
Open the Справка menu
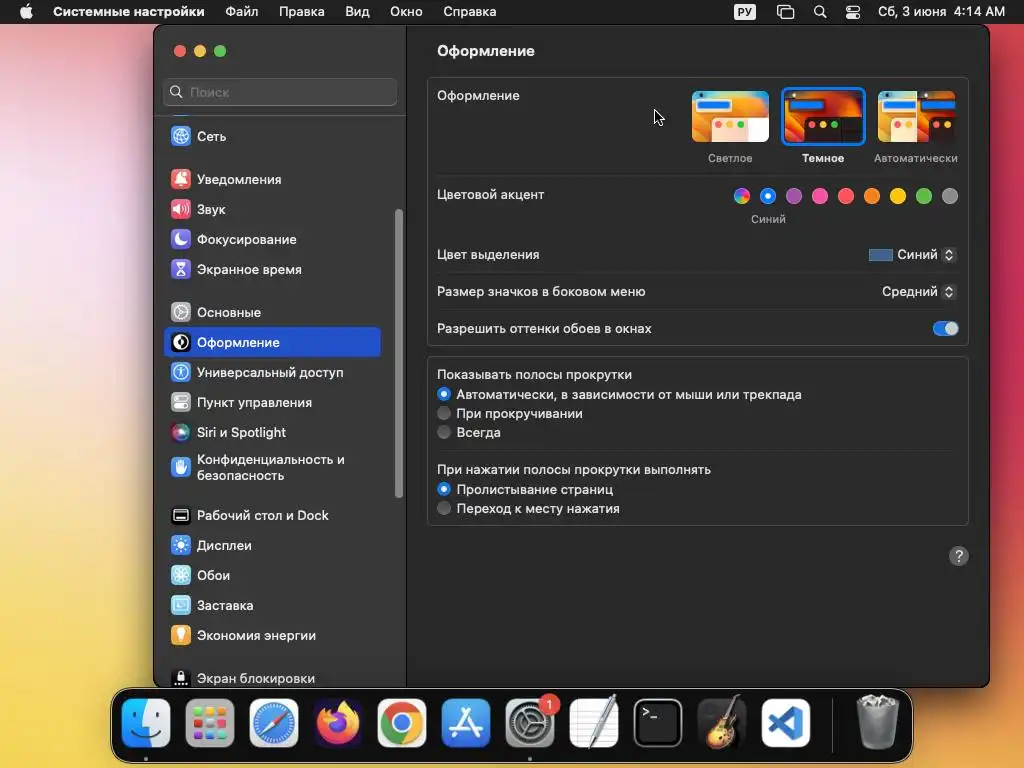click(470, 12)
